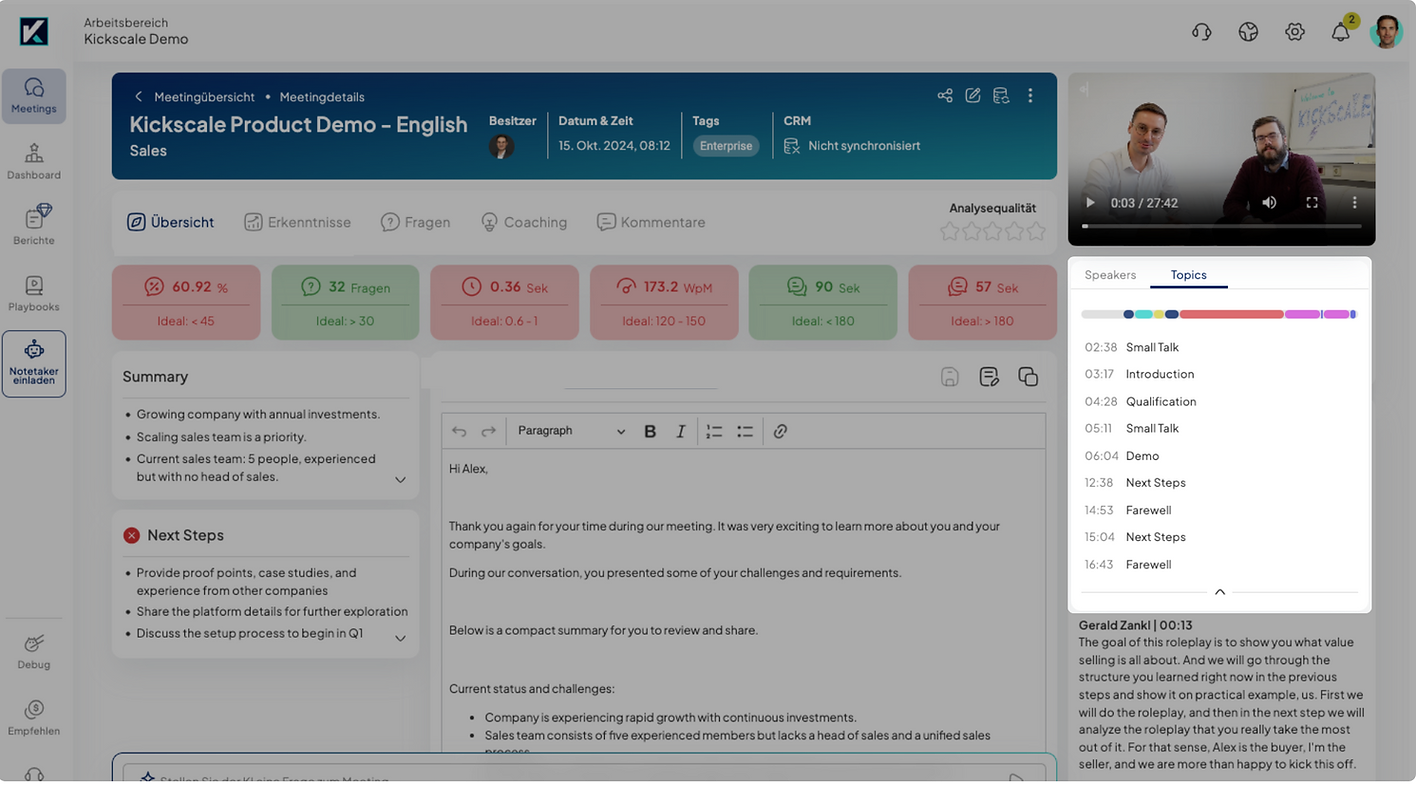1416x796 pixels.
Task: Click the red Demo segment on topic timeline
Action: (x=1231, y=314)
